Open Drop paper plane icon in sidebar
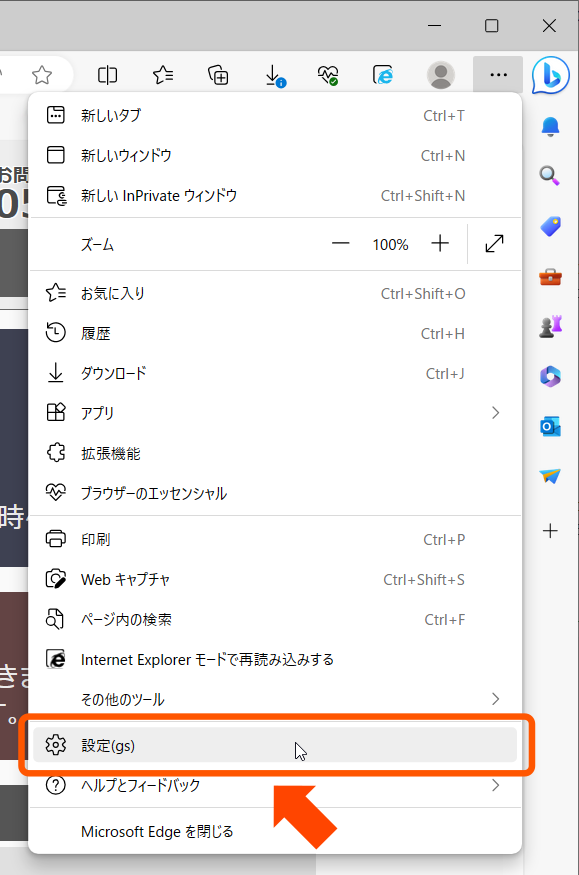This screenshot has height=875, width=579. 550,476
